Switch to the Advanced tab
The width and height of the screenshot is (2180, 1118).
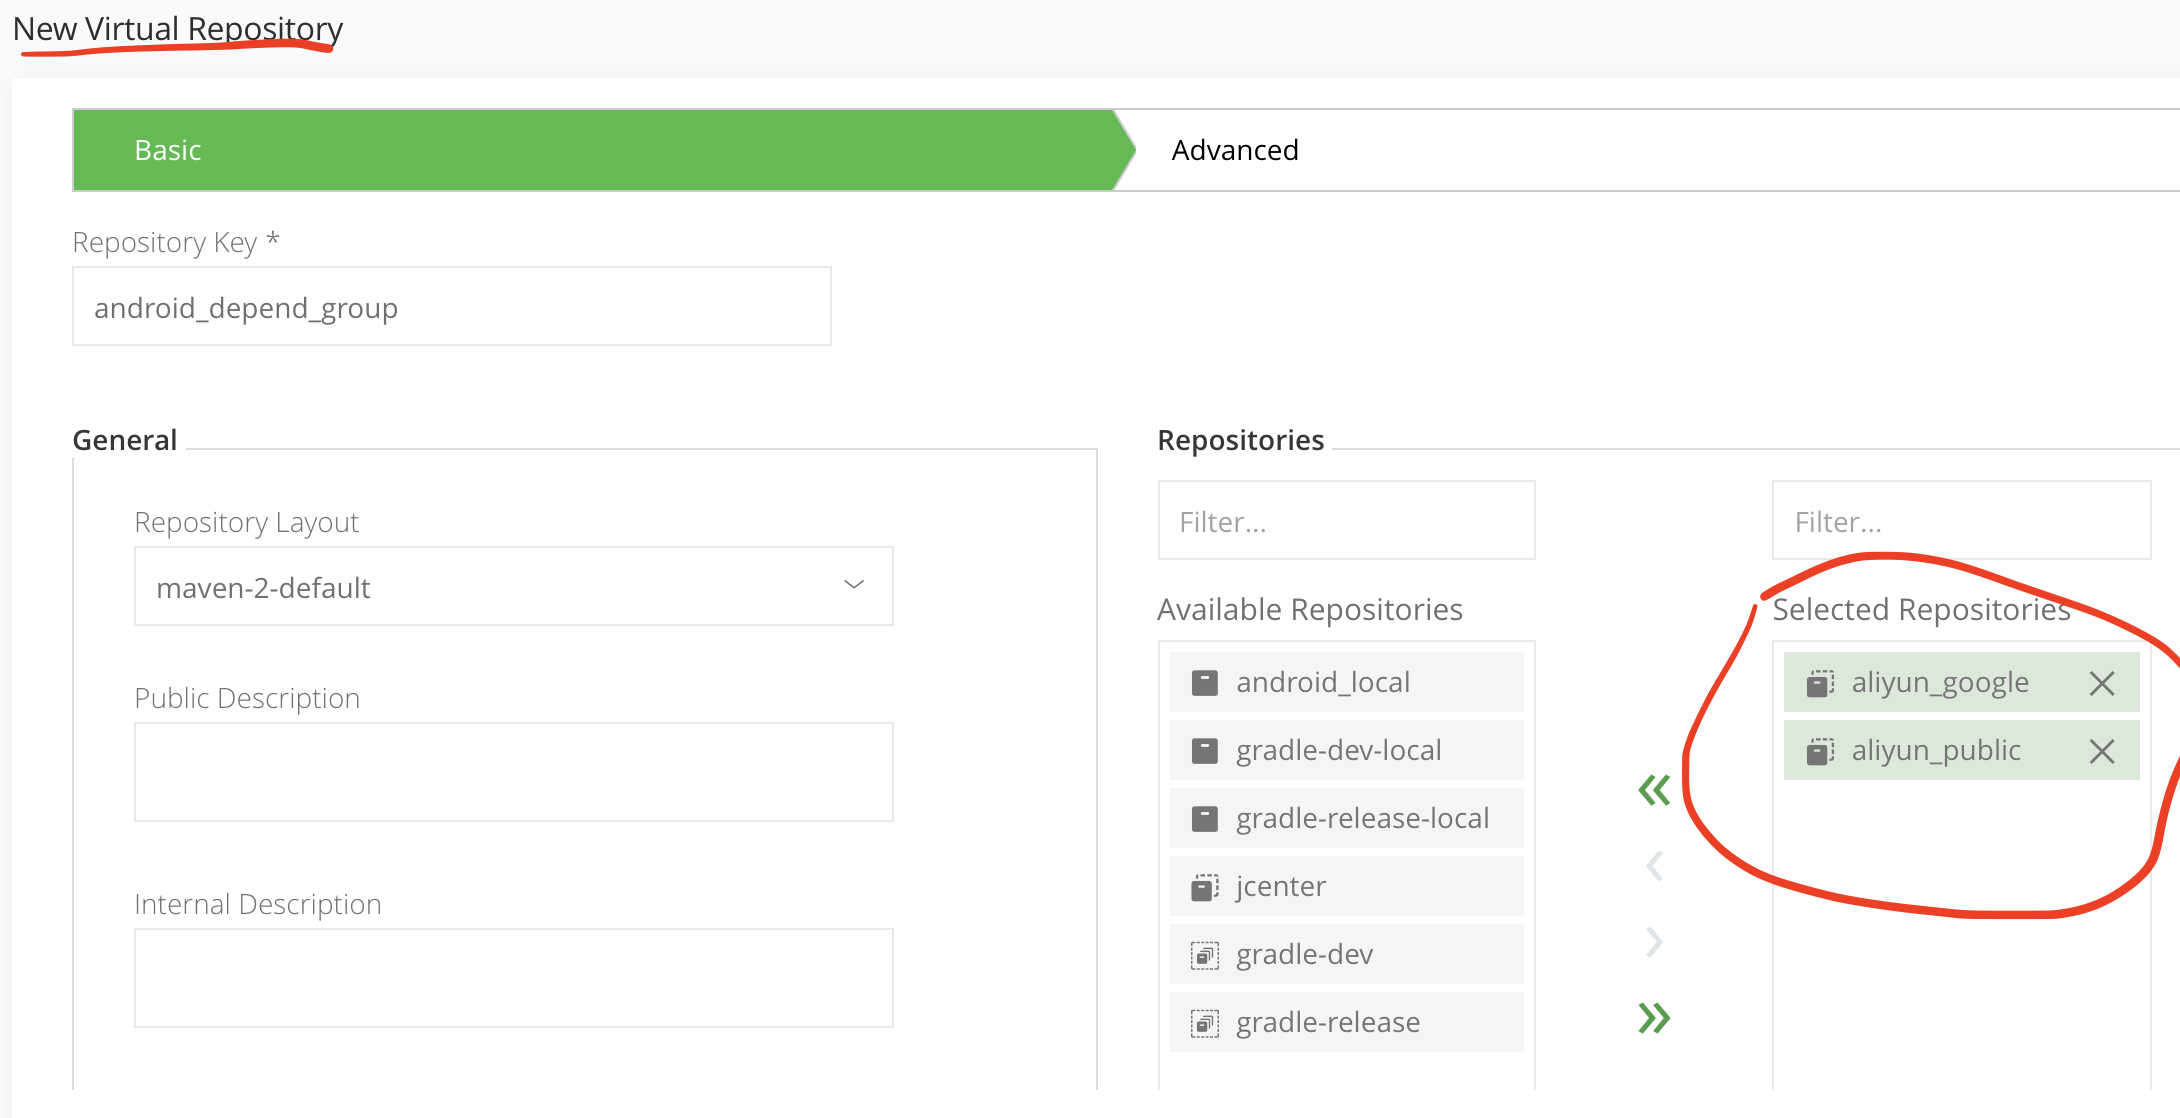tap(1235, 150)
